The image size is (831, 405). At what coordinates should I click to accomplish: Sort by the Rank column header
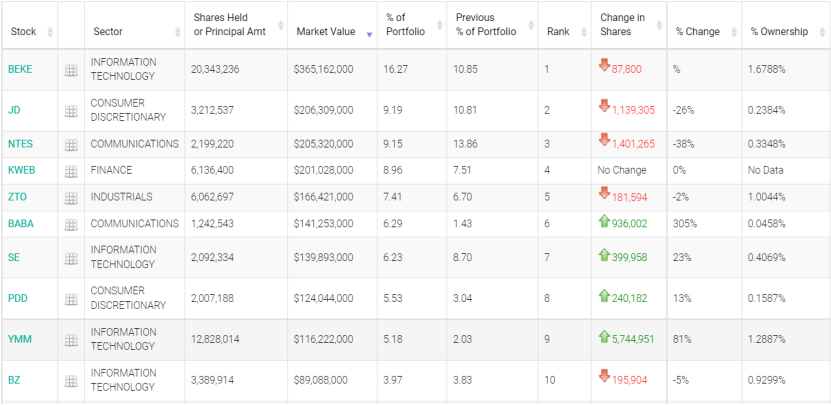(558, 32)
